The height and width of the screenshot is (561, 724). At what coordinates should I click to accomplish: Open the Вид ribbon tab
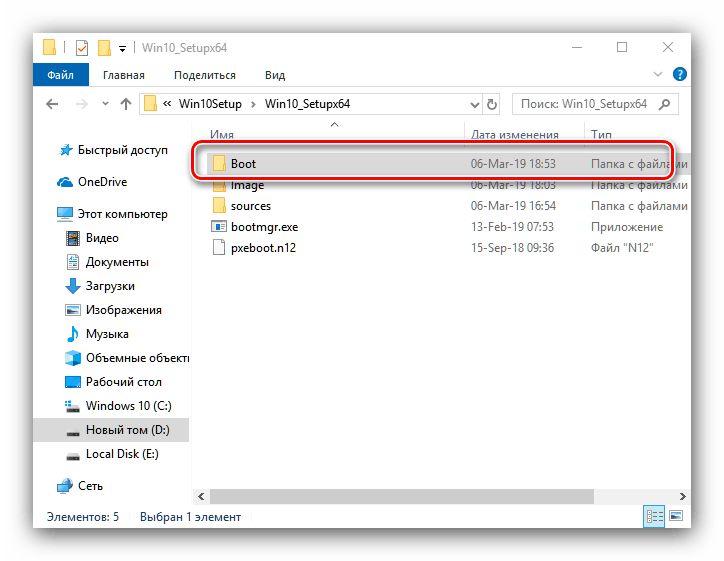coord(275,75)
